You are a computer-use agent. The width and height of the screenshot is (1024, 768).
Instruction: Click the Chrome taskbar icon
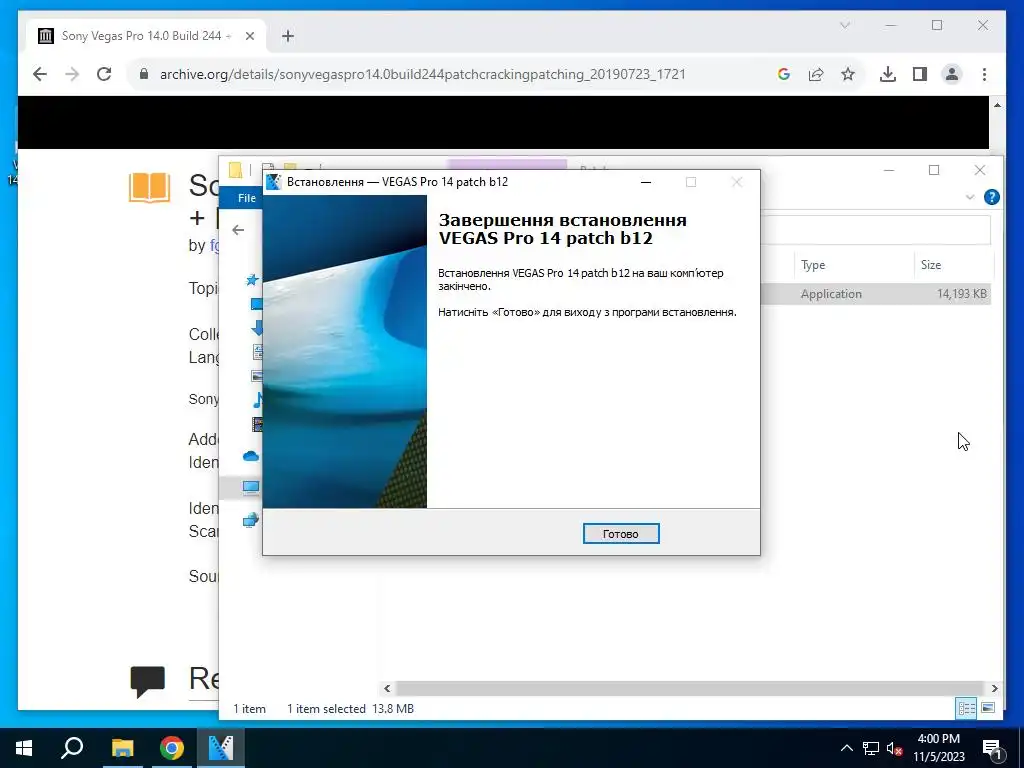tap(172, 748)
